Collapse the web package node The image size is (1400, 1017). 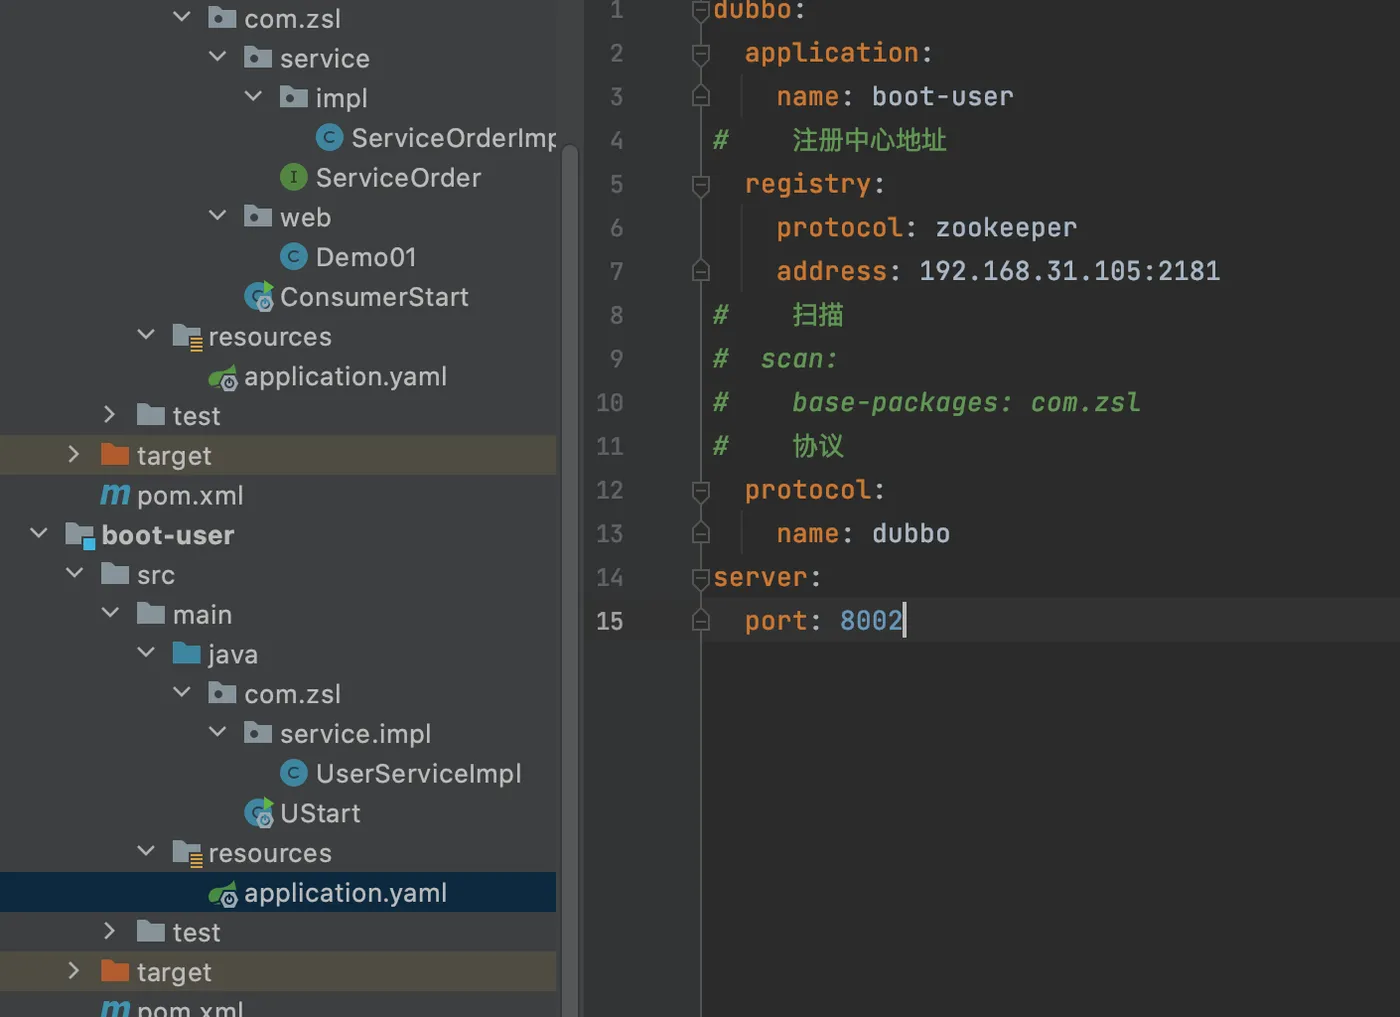[x=218, y=216]
